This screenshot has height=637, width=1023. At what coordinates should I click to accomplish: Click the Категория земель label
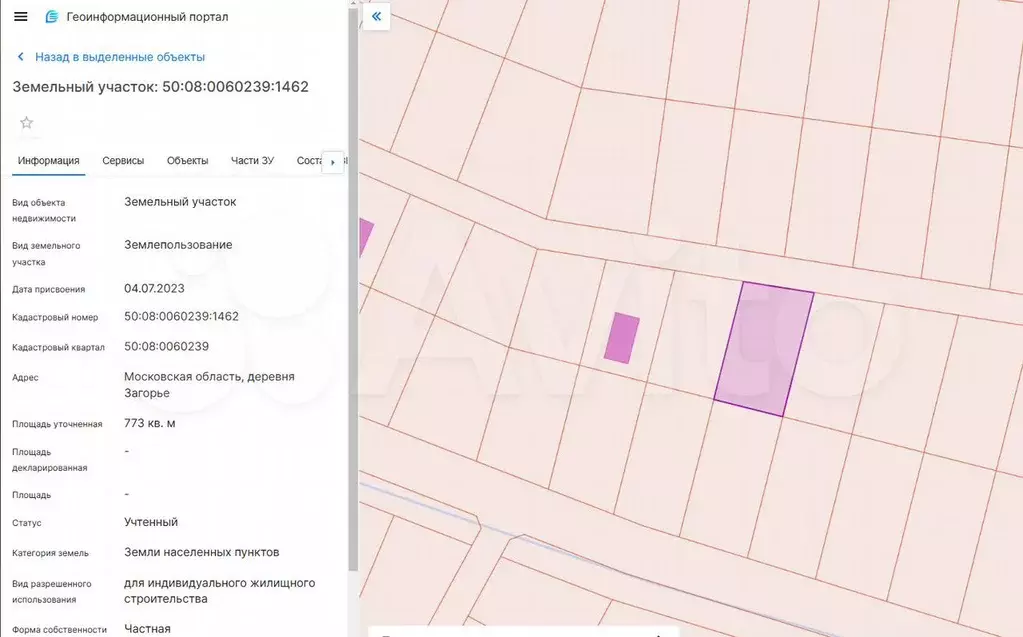[50, 553]
